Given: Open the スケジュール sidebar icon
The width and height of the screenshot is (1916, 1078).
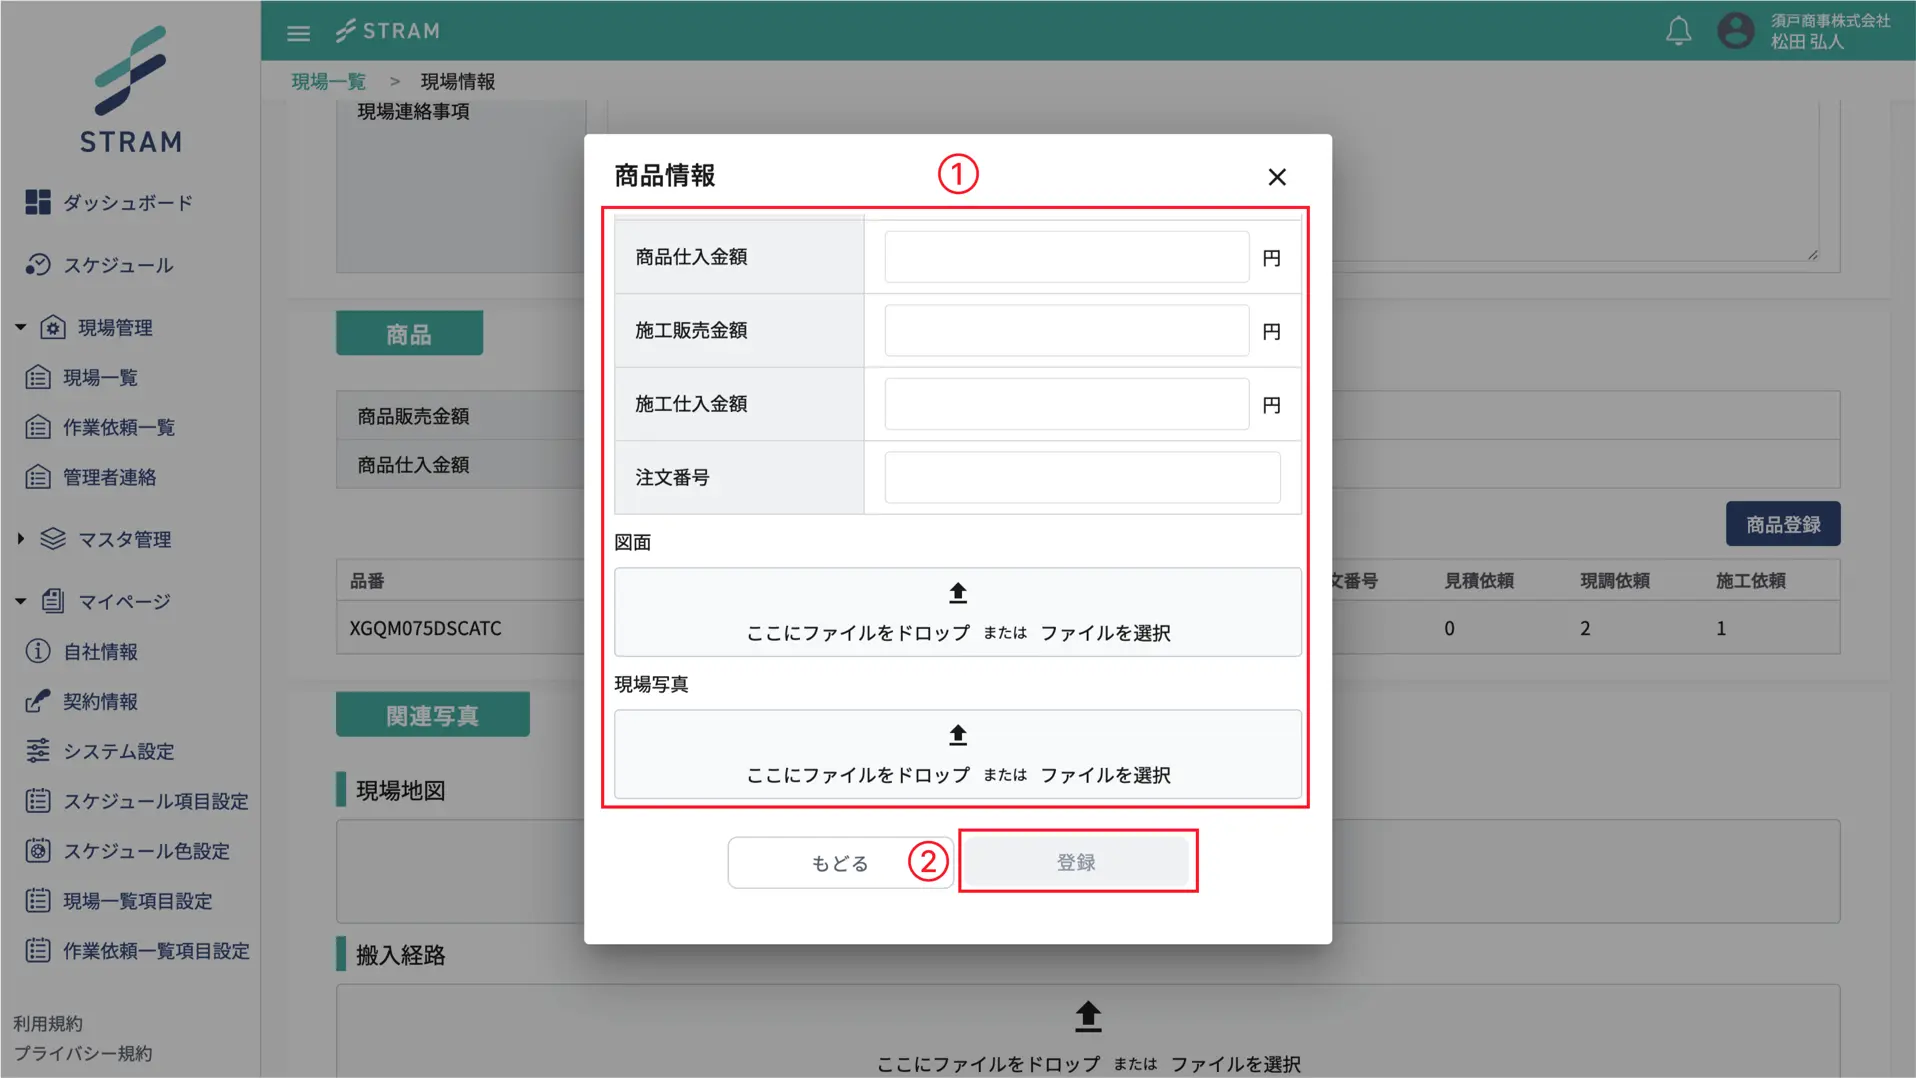Looking at the screenshot, I should pos(38,265).
